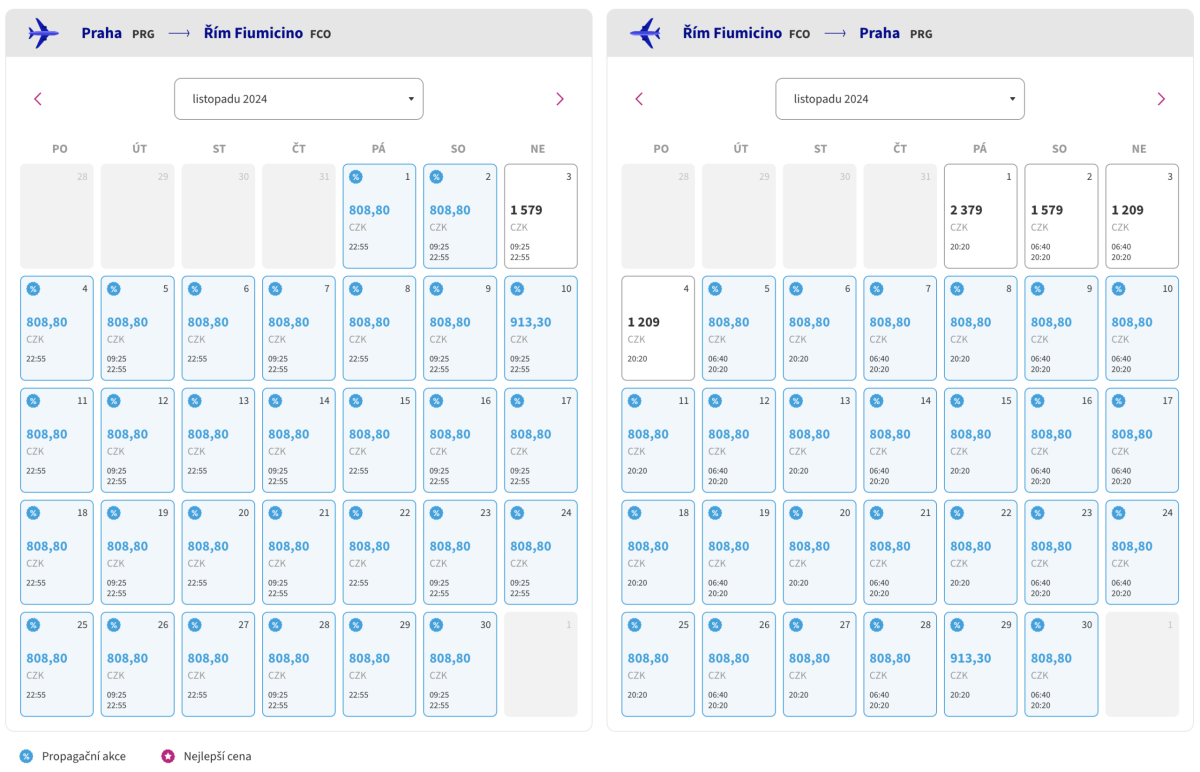Select November 1 return for 2 379 CZK
This screenshot has height=772, width=1200.
tap(980, 216)
